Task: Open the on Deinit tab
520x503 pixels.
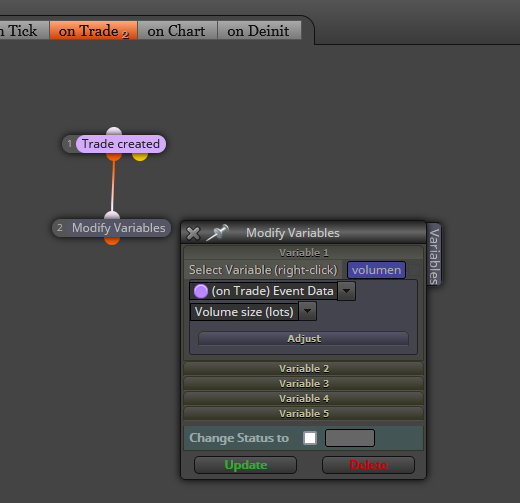Action: tap(259, 31)
